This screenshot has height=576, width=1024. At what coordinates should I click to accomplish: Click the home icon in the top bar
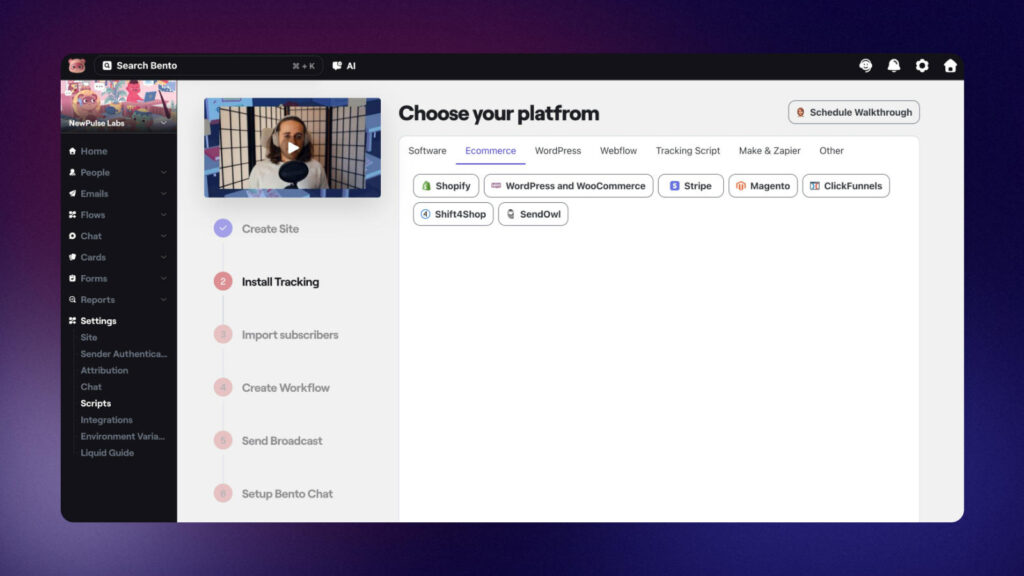point(949,65)
